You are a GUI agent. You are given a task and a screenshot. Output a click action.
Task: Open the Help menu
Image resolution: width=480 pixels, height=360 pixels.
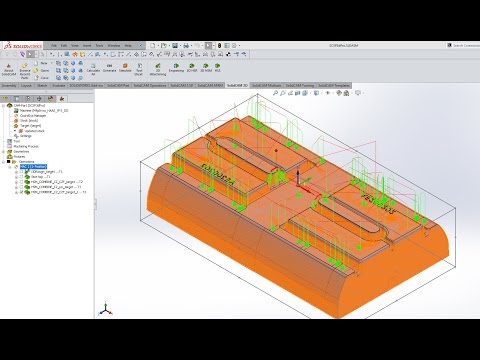tap(128, 46)
